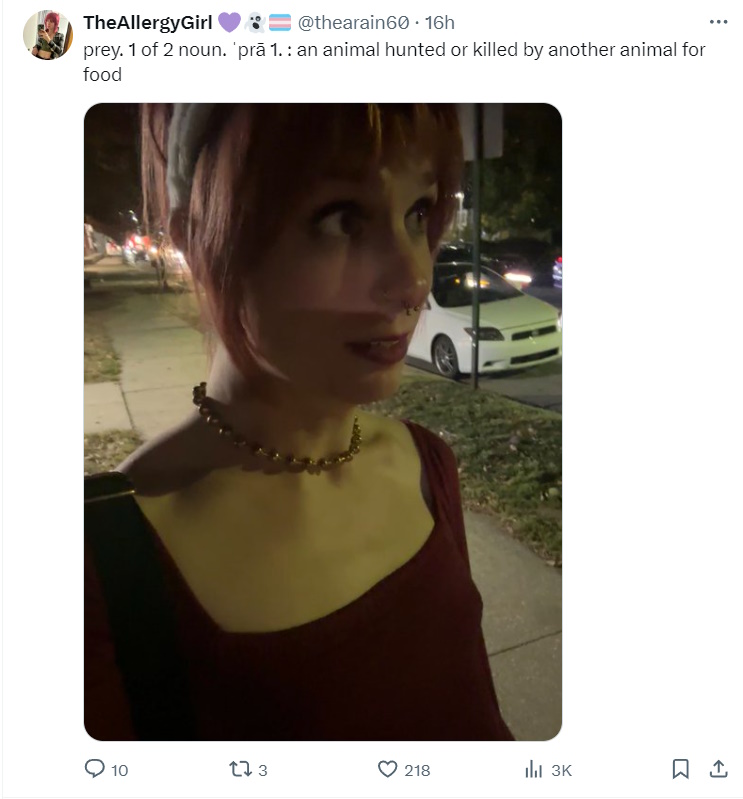743x799 pixels.
Task: Click the like count 218
Action: pyautogui.click(x=417, y=770)
